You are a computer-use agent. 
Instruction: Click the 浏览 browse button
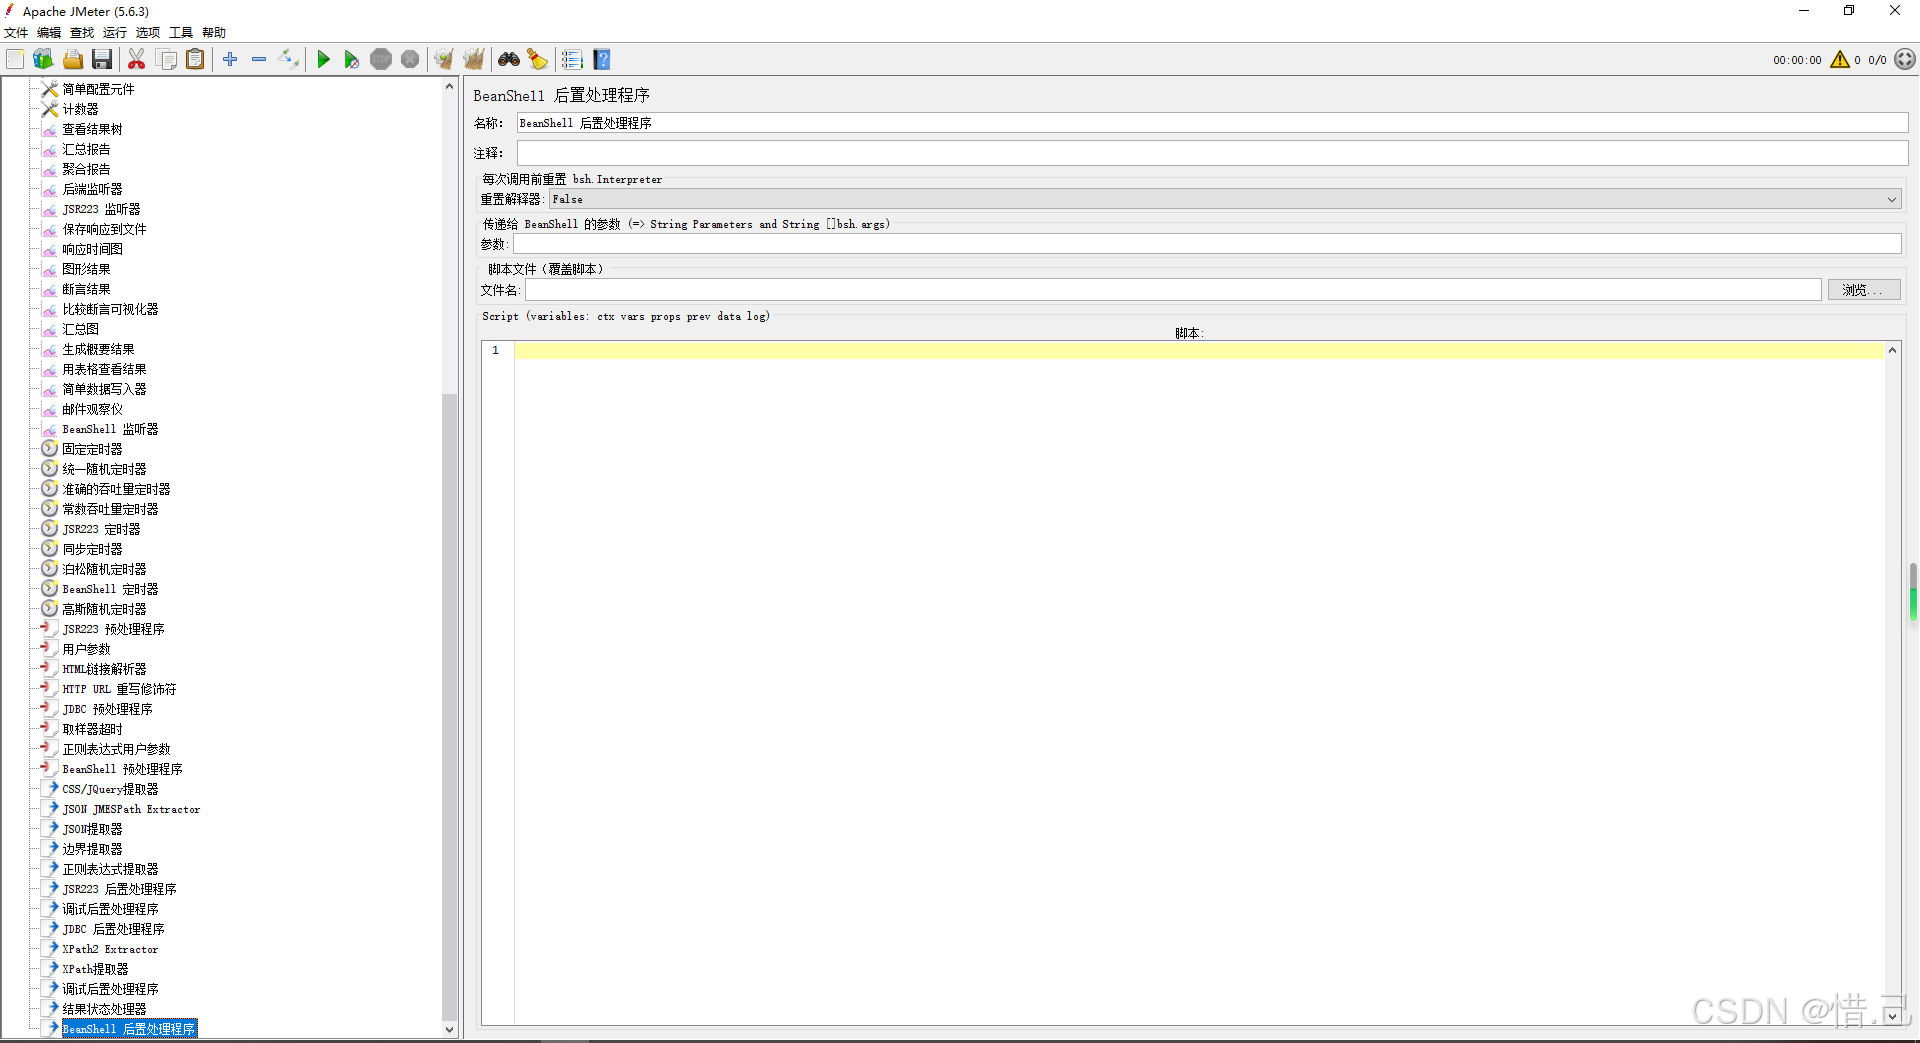coord(1863,290)
